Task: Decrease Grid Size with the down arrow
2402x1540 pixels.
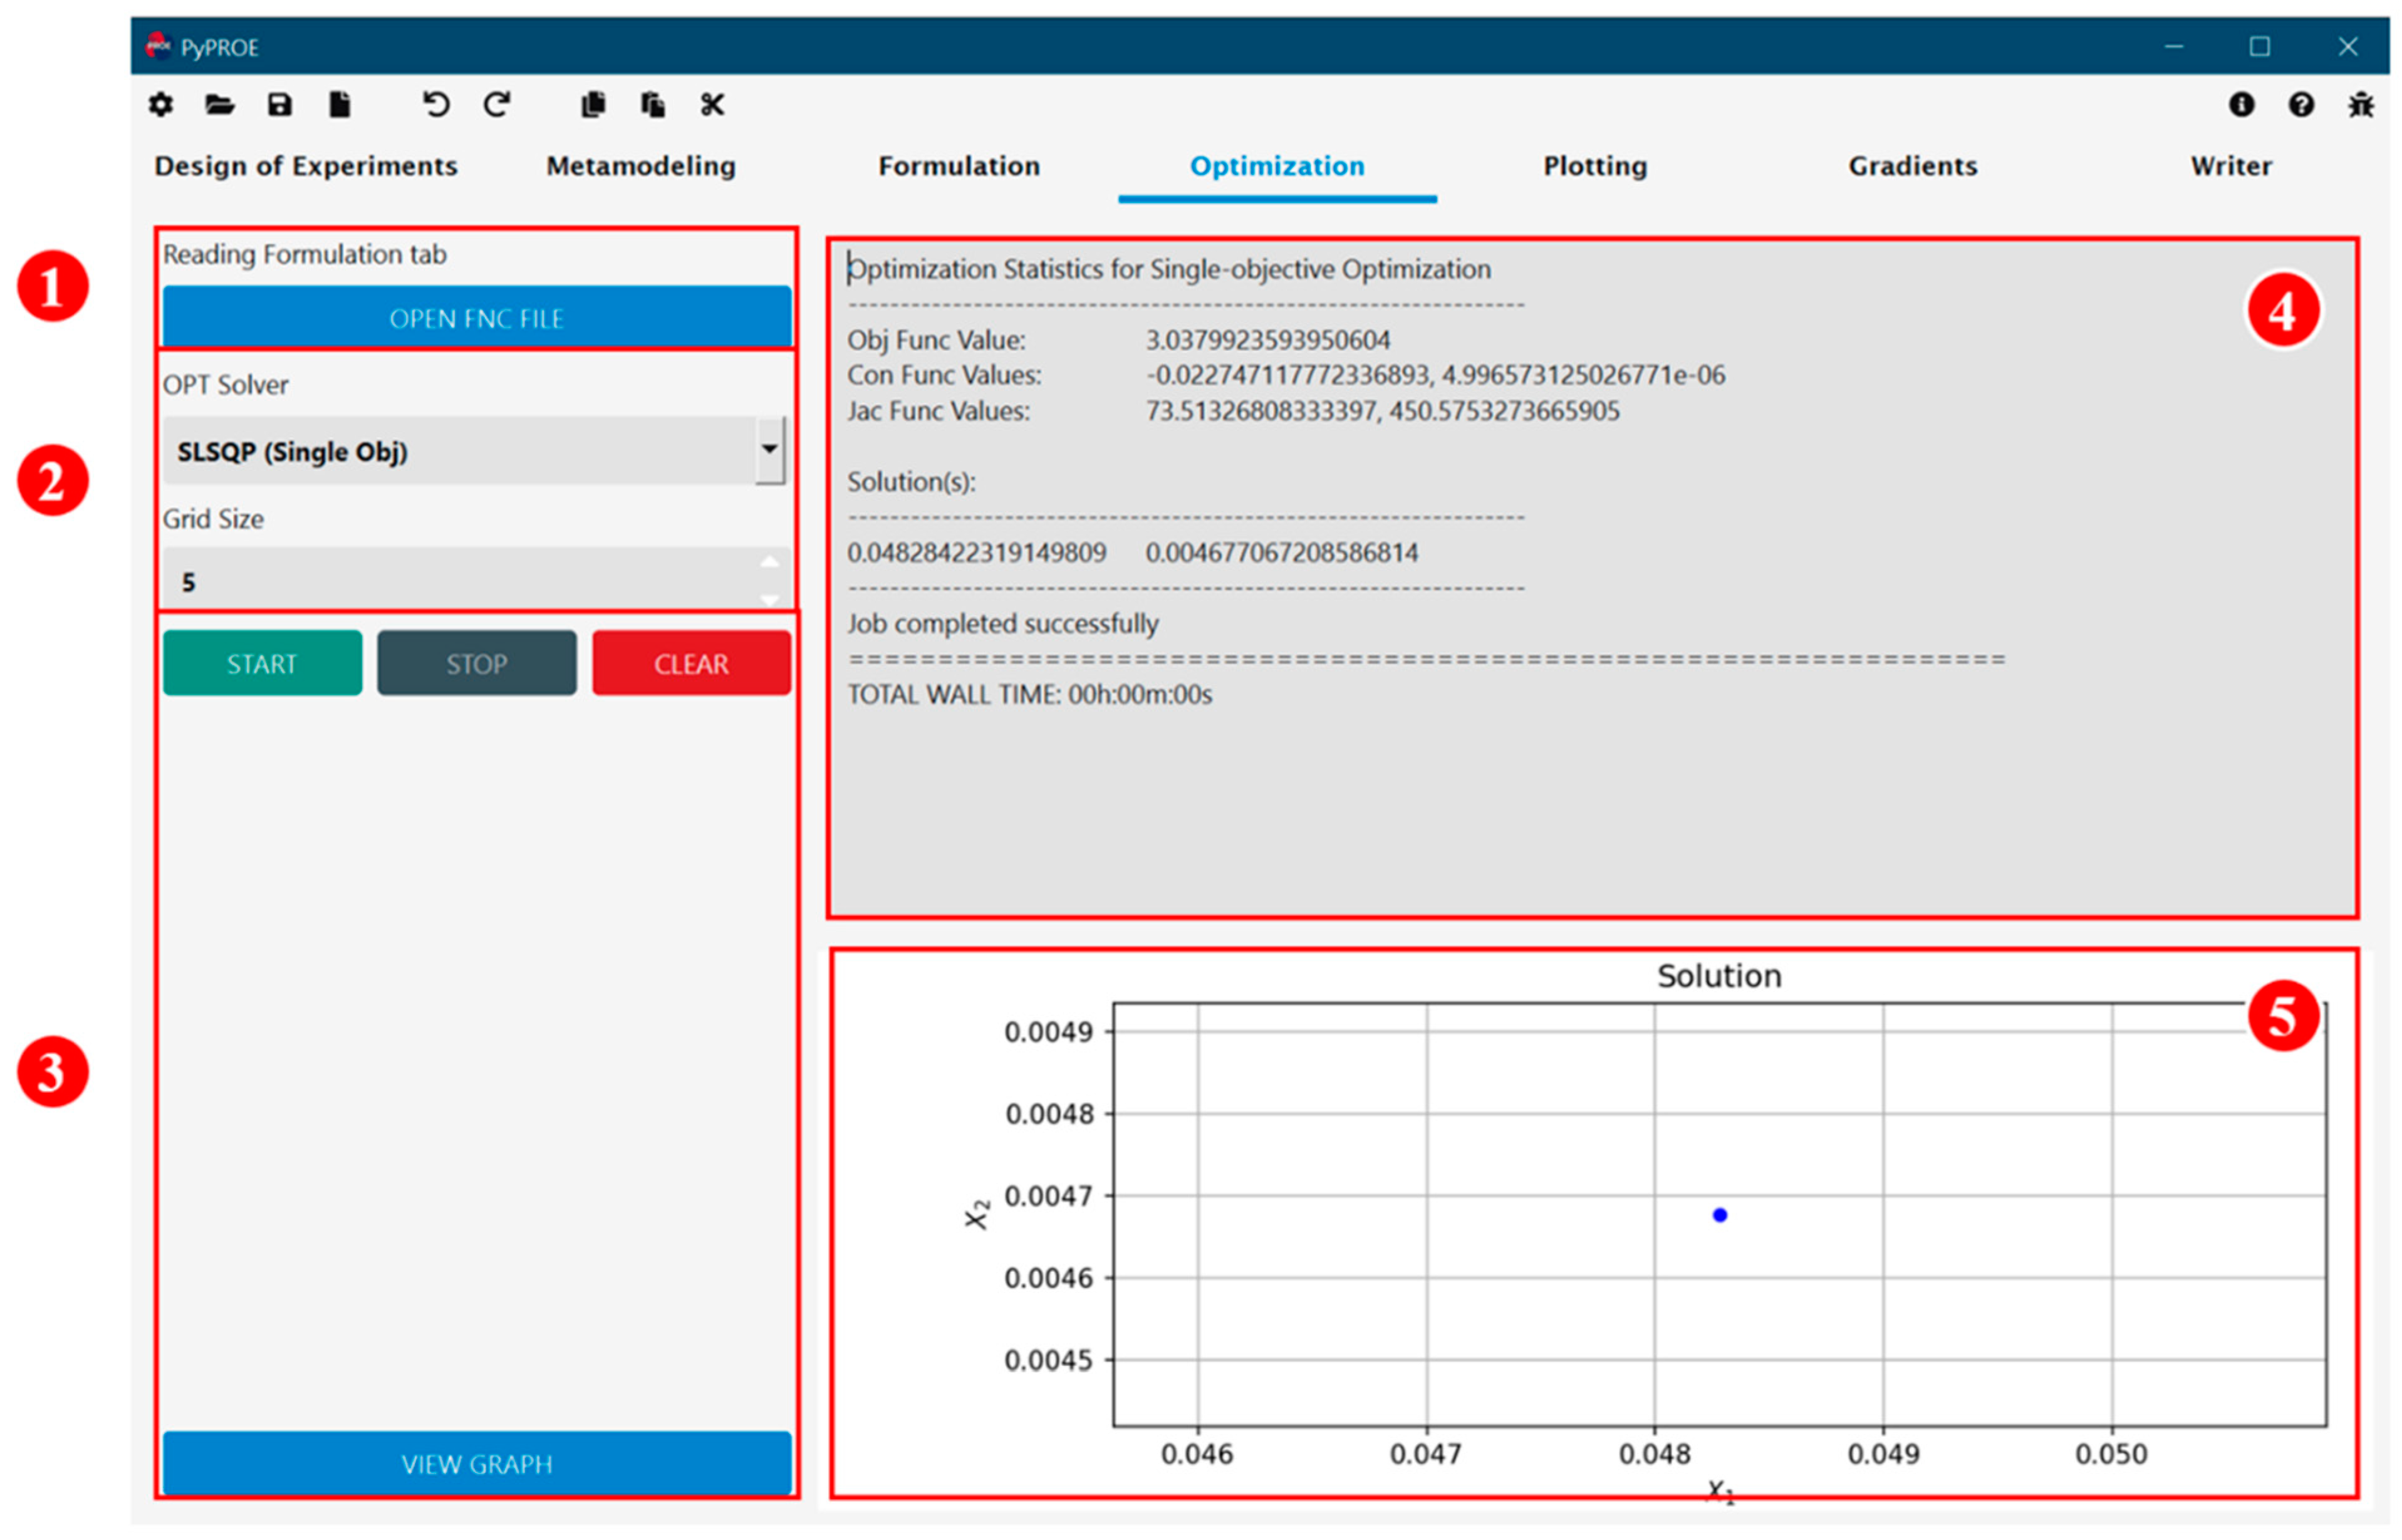Action: [x=769, y=599]
